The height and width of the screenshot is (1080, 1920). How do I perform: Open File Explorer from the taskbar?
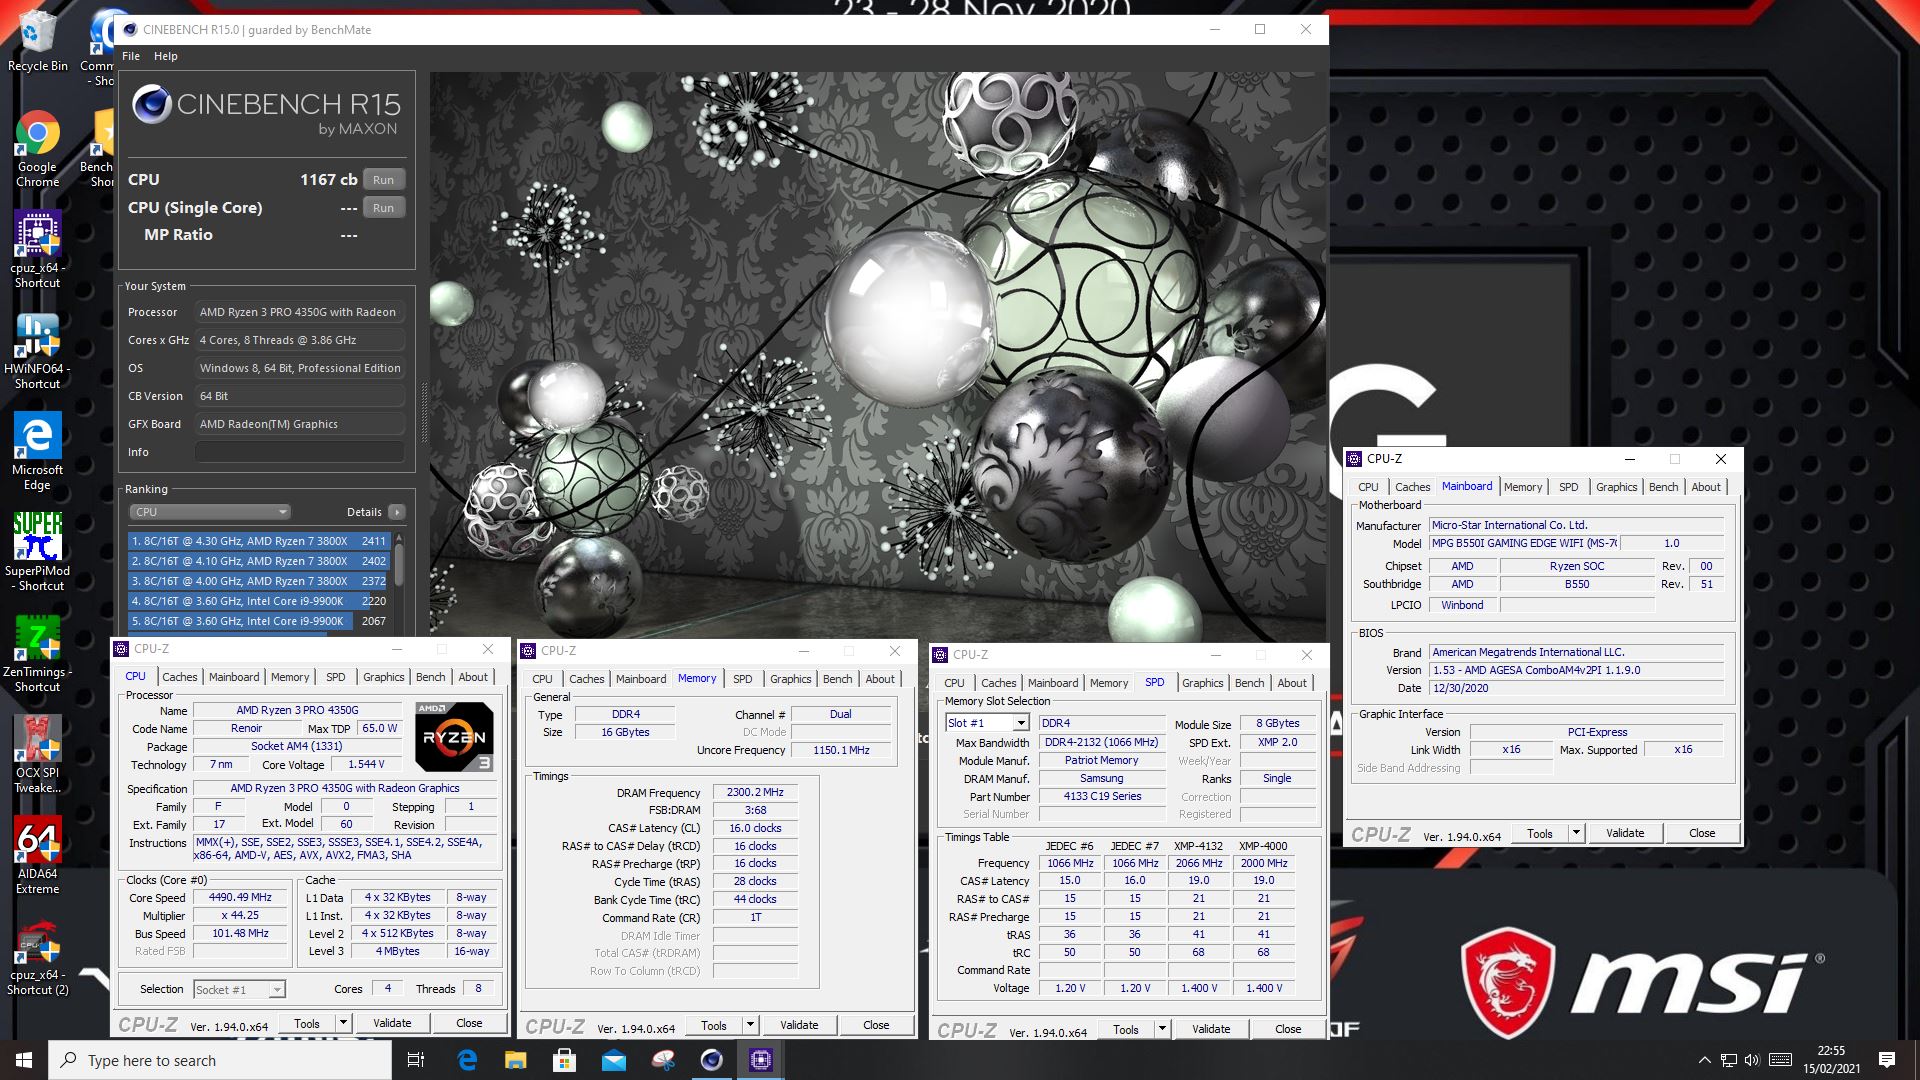pyautogui.click(x=515, y=1060)
